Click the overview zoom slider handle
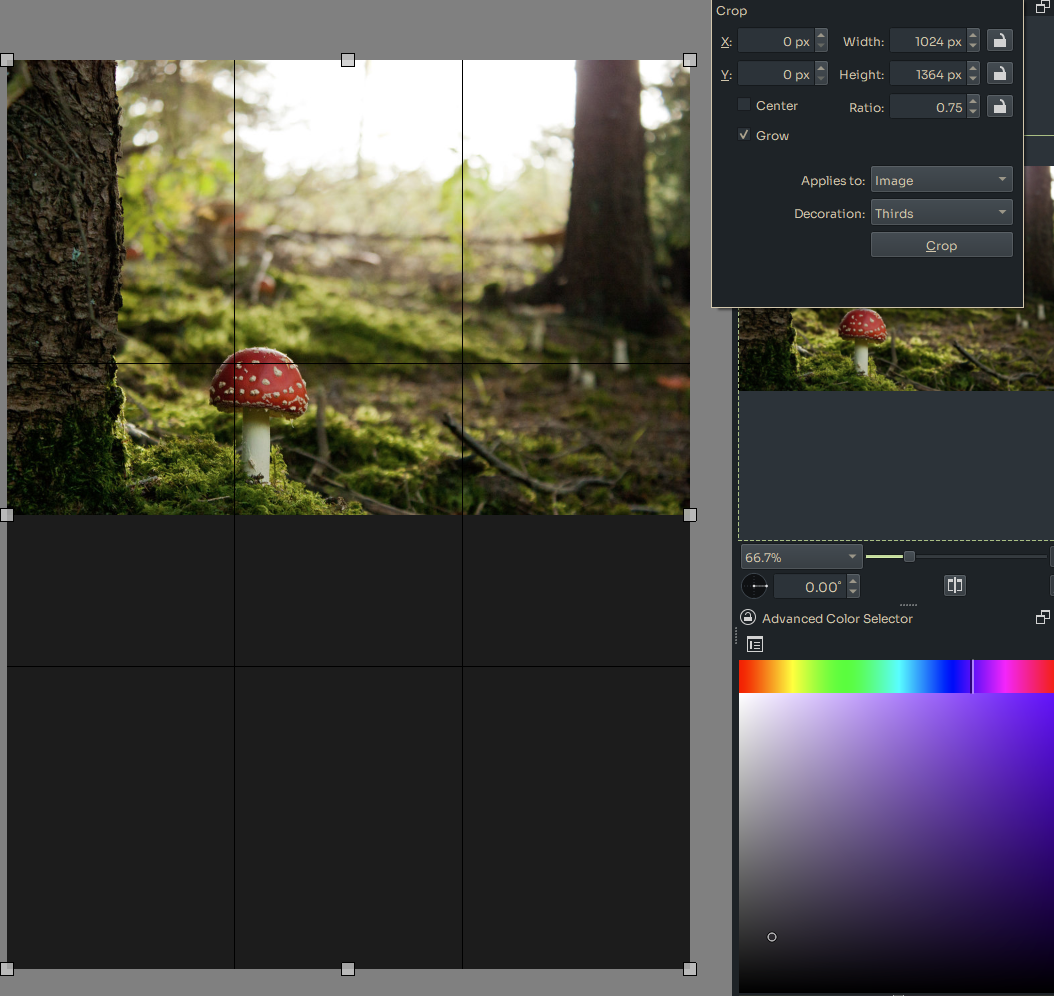 click(x=909, y=556)
